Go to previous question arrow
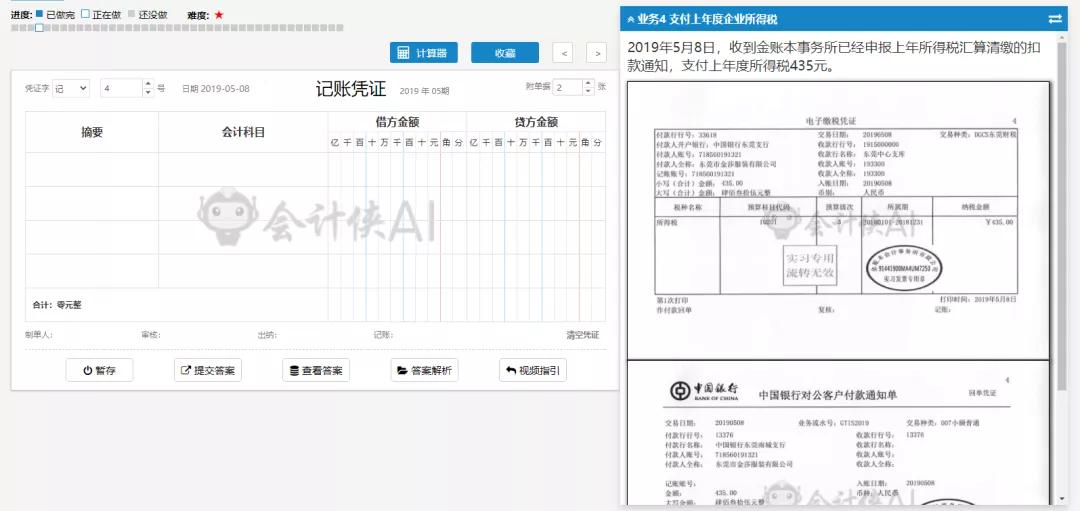Screen dimensions: 1080x511 [563, 53]
